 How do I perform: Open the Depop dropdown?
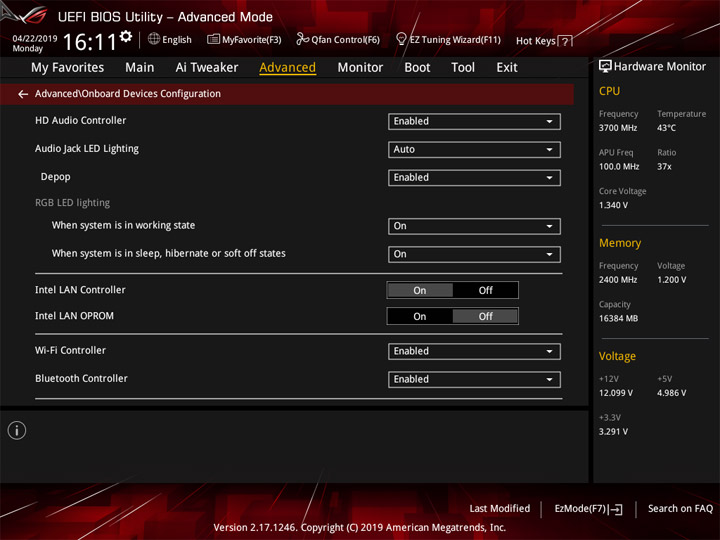[474, 178]
